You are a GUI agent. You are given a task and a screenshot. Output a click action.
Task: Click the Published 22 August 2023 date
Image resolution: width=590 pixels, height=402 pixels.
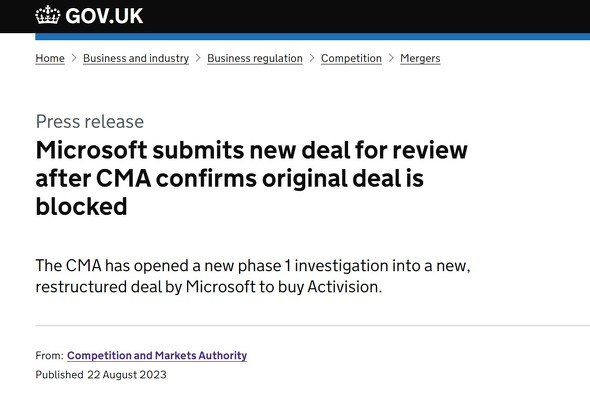point(101,375)
